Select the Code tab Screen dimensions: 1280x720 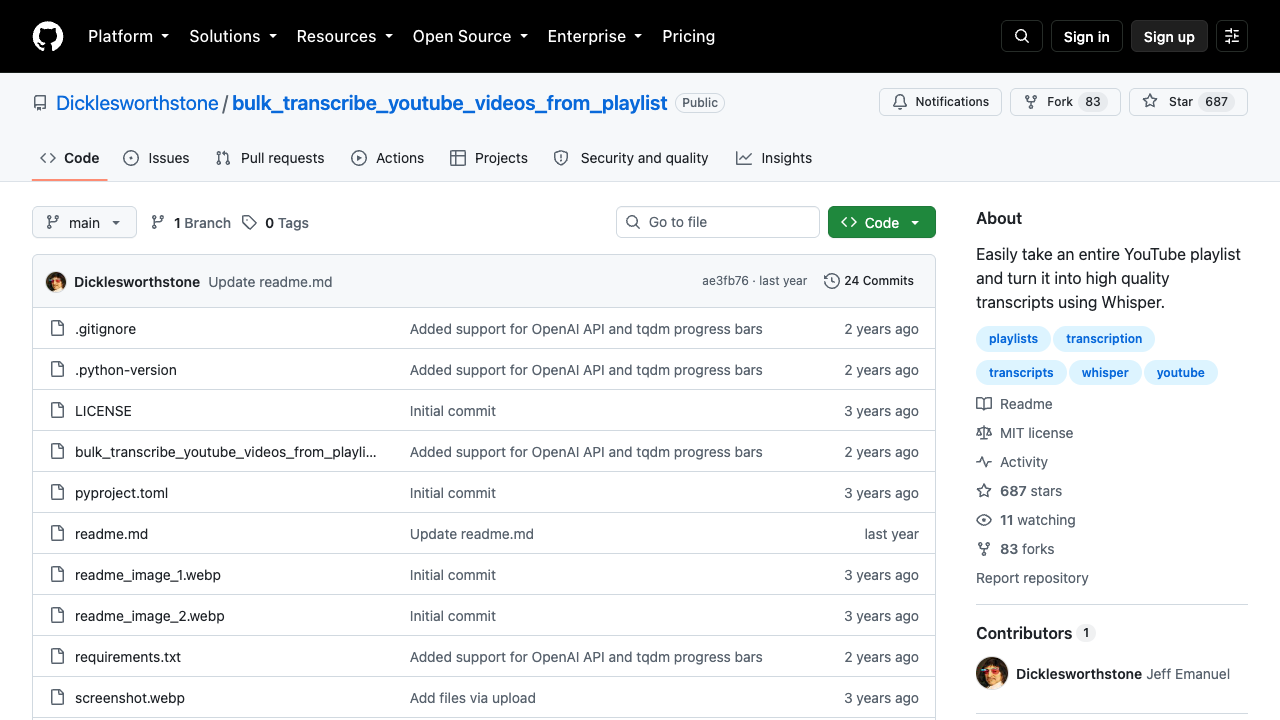[70, 158]
